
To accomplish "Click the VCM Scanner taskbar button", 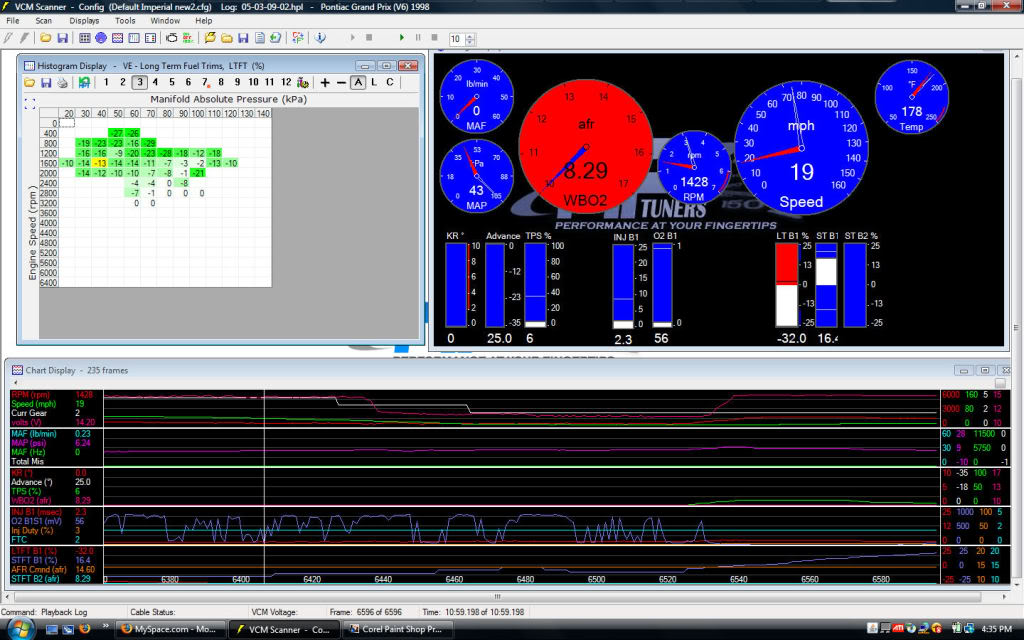I will [284, 629].
